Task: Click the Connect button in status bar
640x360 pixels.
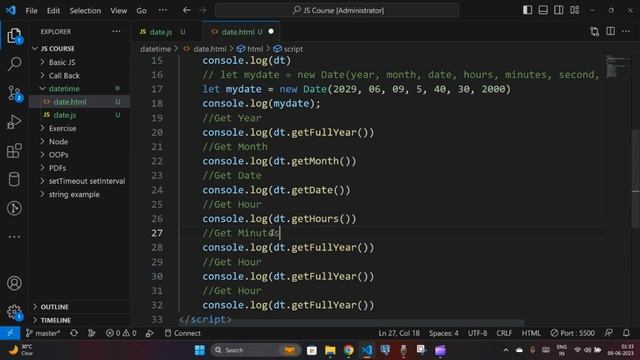Action: pyautogui.click(x=182, y=333)
